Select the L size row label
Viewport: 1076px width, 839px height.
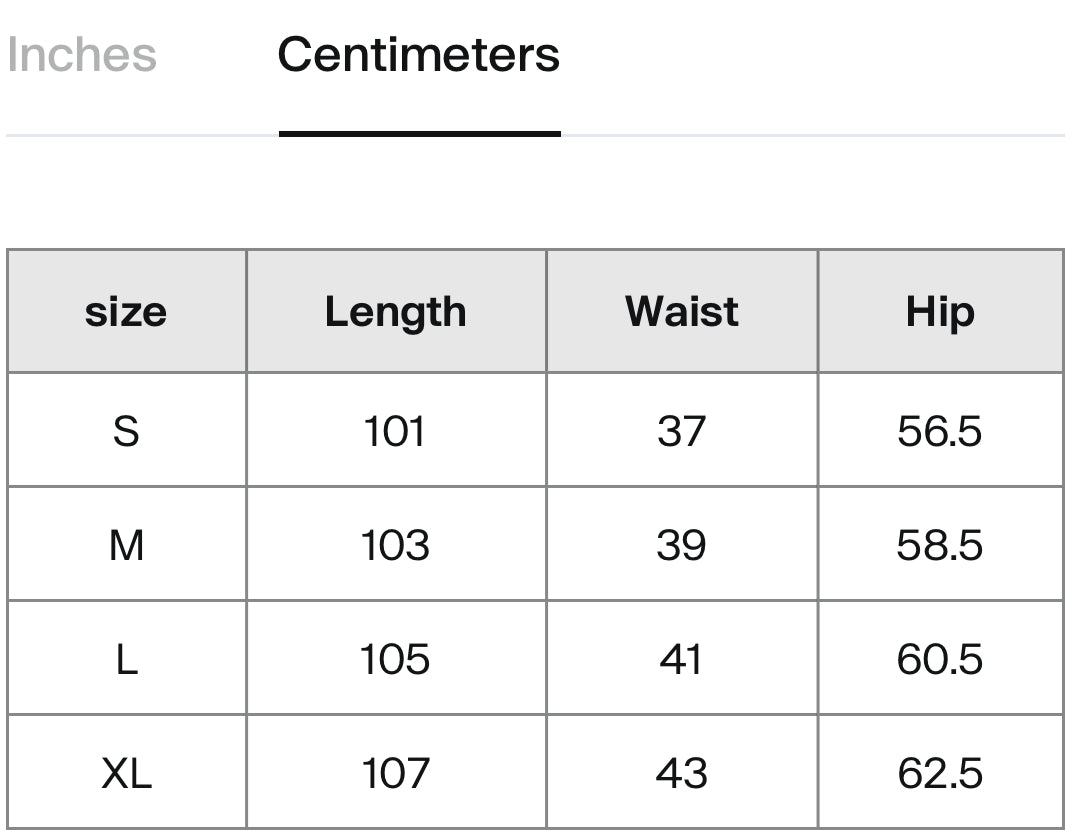pos(126,659)
